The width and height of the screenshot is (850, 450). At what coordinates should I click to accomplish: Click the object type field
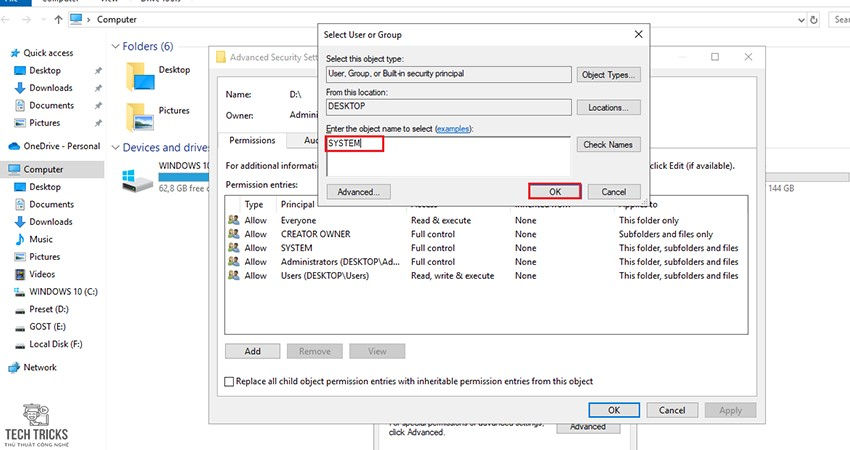click(x=448, y=74)
